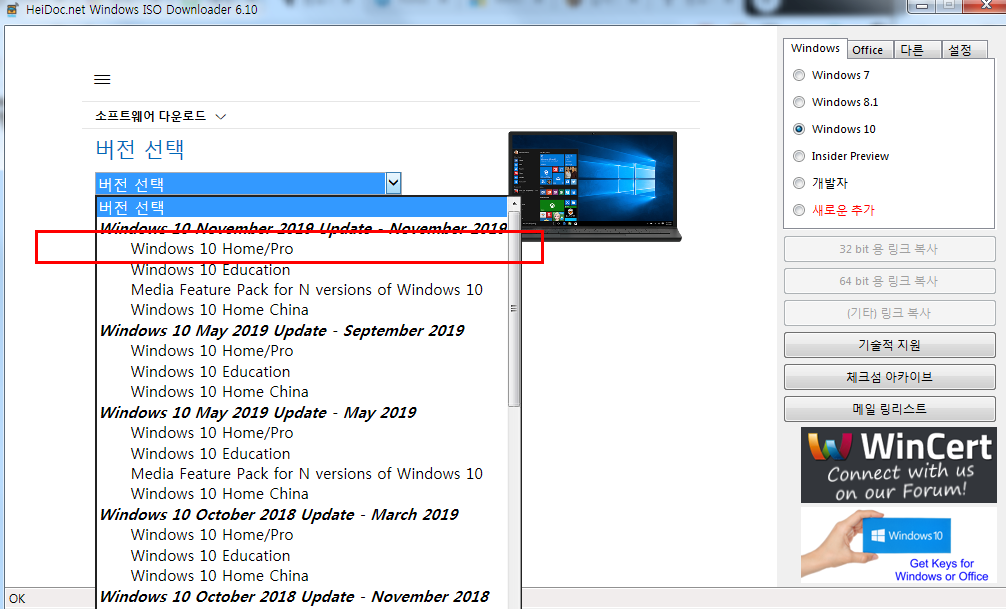This screenshot has width=1006, height=609.
Task: Choose Windows 10 Home China under October 2018 - March 2019
Action: click(302, 576)
